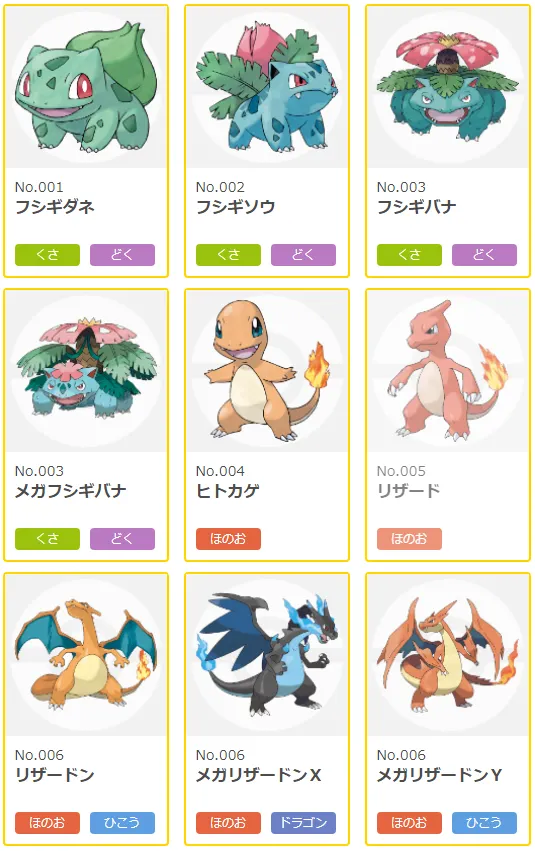Select the フシギバナ No.003 picture

(448, 87)
